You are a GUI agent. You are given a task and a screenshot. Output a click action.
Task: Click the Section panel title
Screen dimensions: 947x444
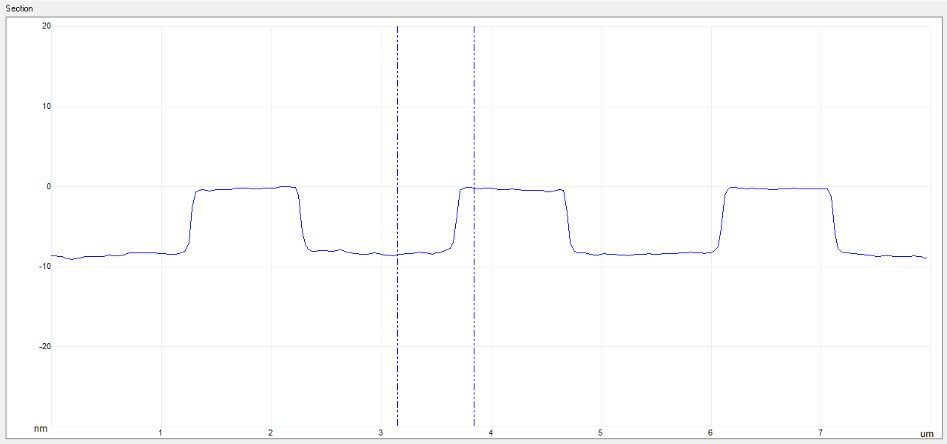[x=21, y=8]
